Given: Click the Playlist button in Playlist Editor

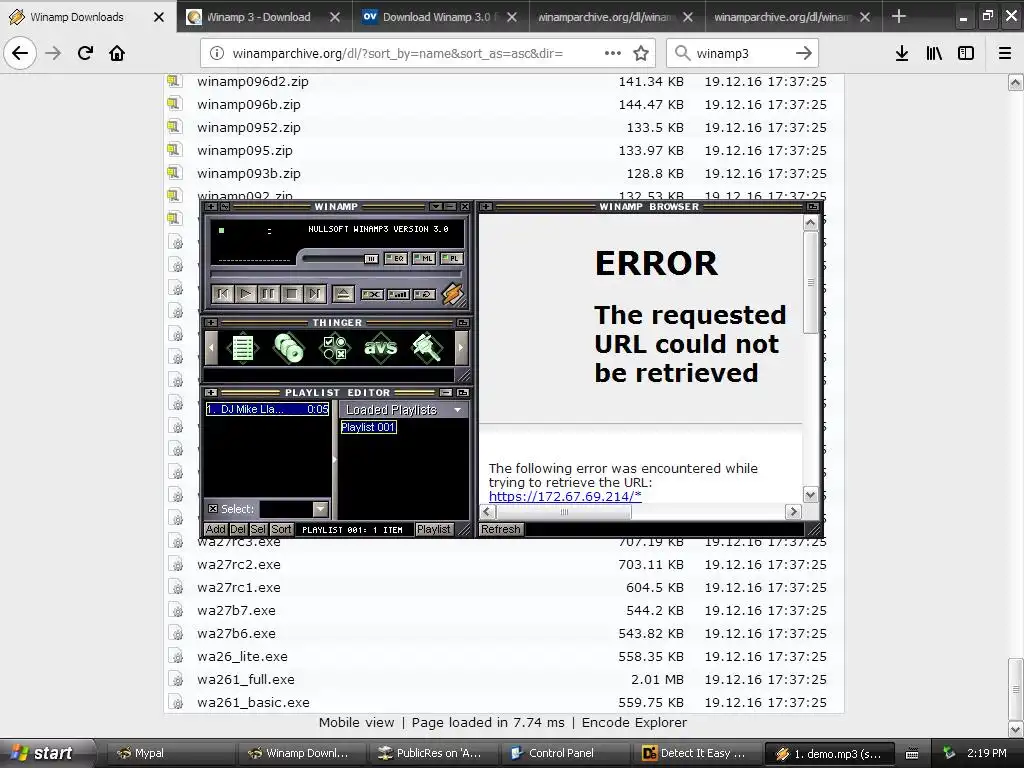Looking at the screenshot, I should pyautogui.click(x=434, y=530).
